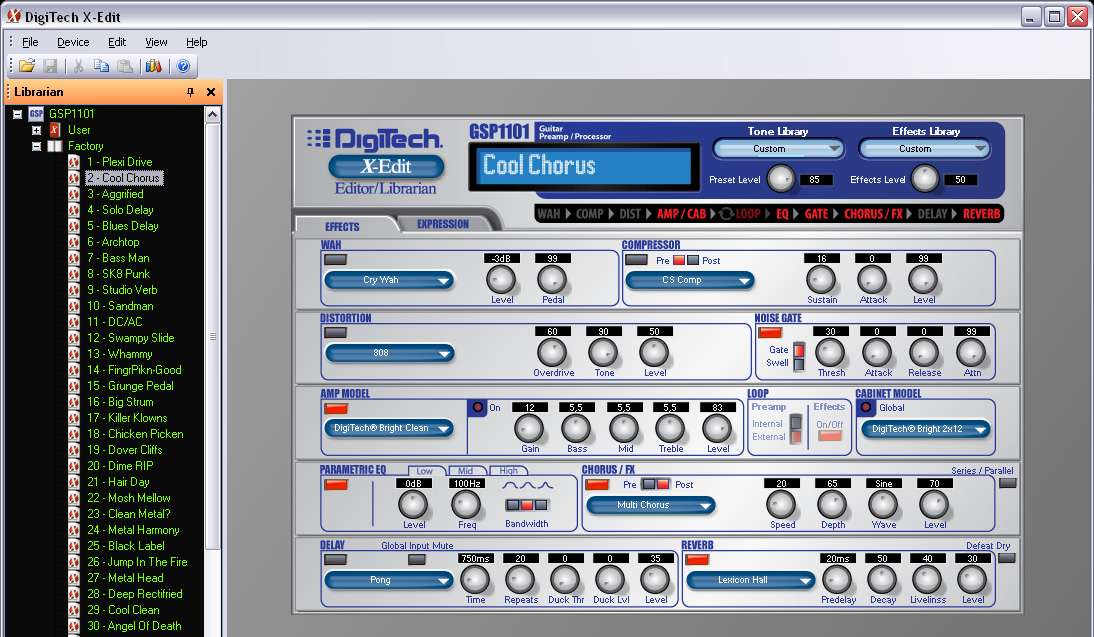The image size is (1094, 637).
Task: Select the 3 - Aggrified preset
Action: click(115, 194)
